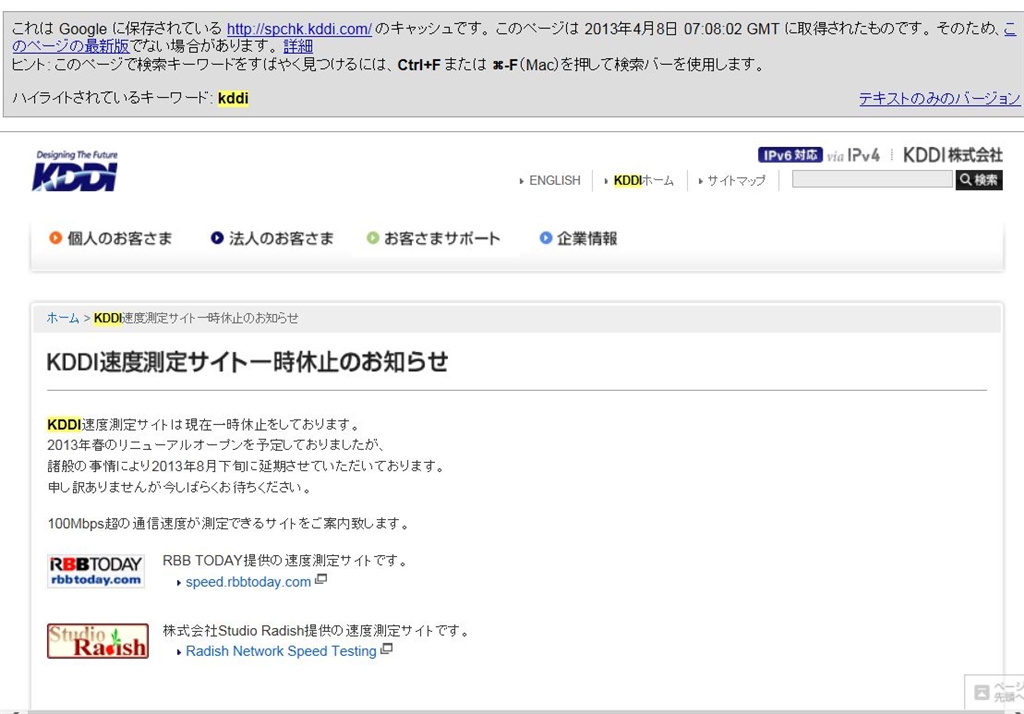Switch site to ENGLISH
The width and height of the screenshot is (1024, 714).
pyautogui.click(x=554, y=180)
